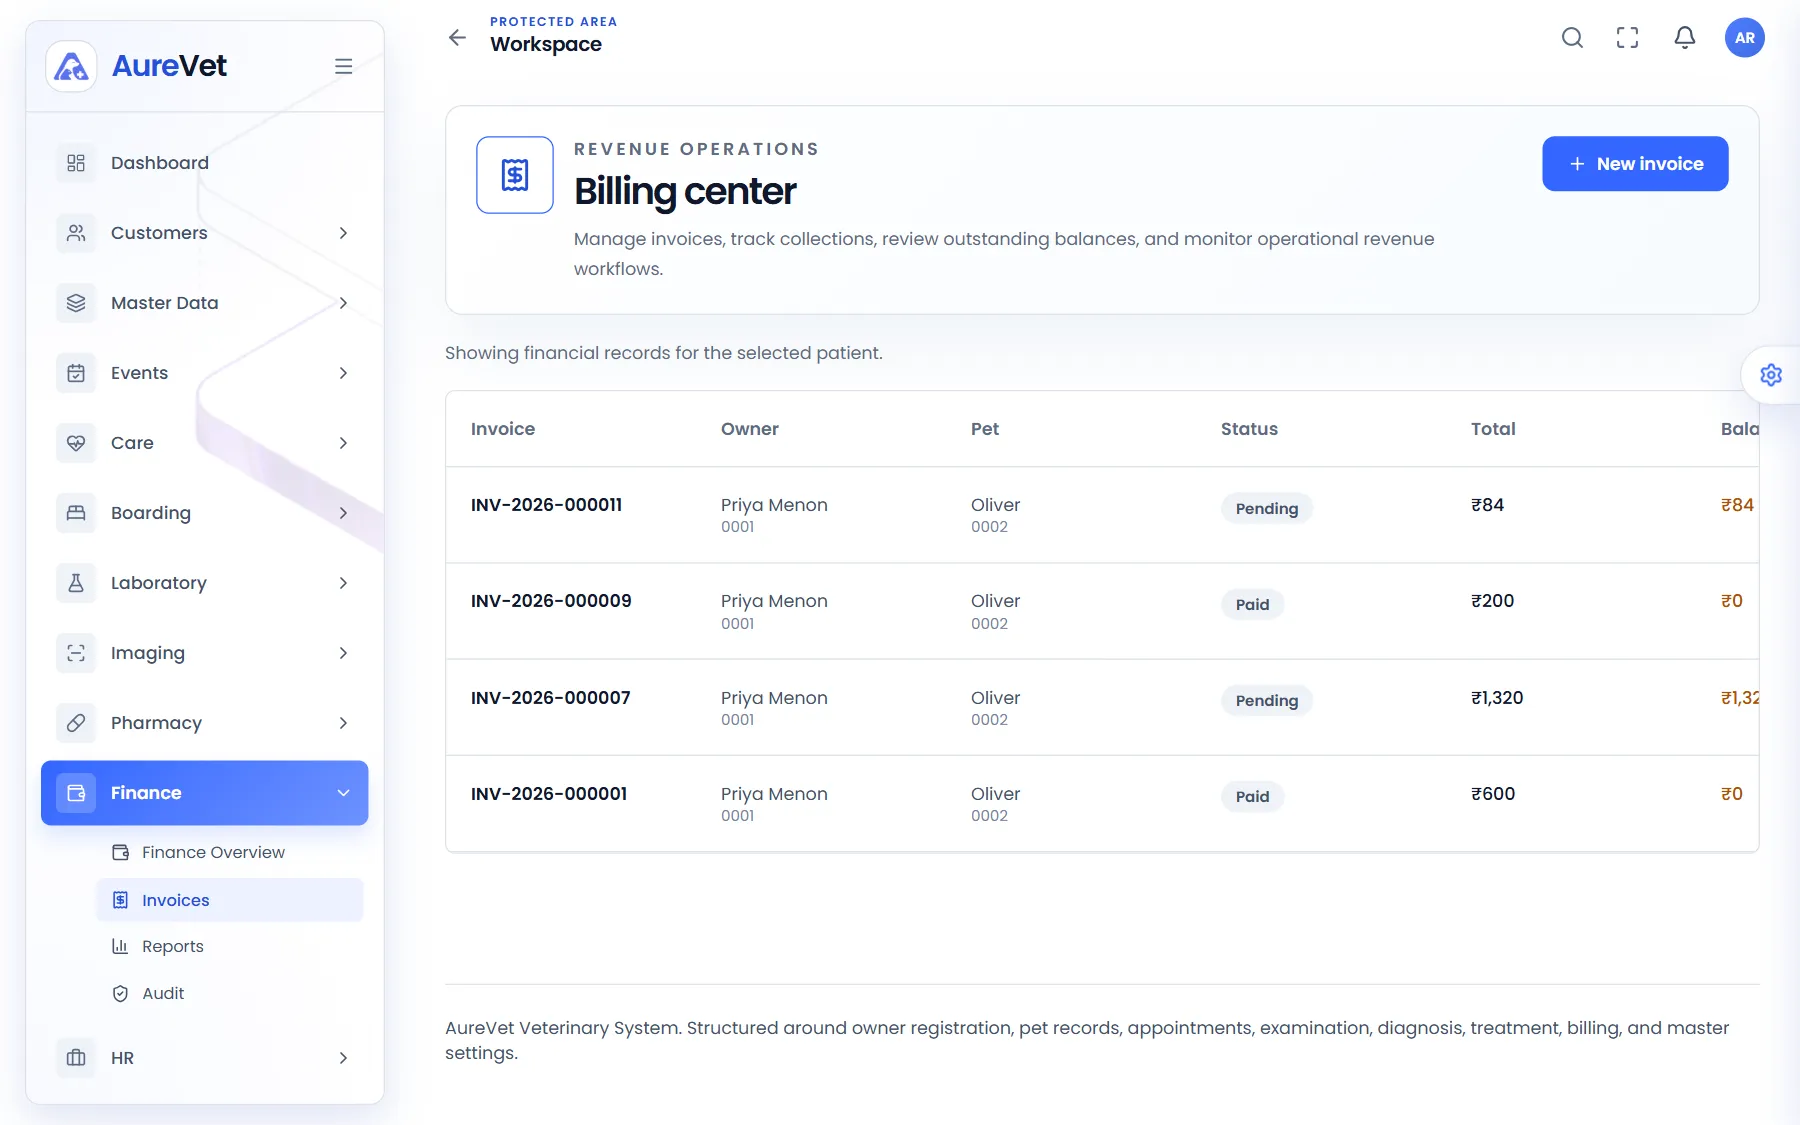Click the Reports bar chart icon
The height and width of the screenshot is (1125, 1800).
tap(120, 946)
